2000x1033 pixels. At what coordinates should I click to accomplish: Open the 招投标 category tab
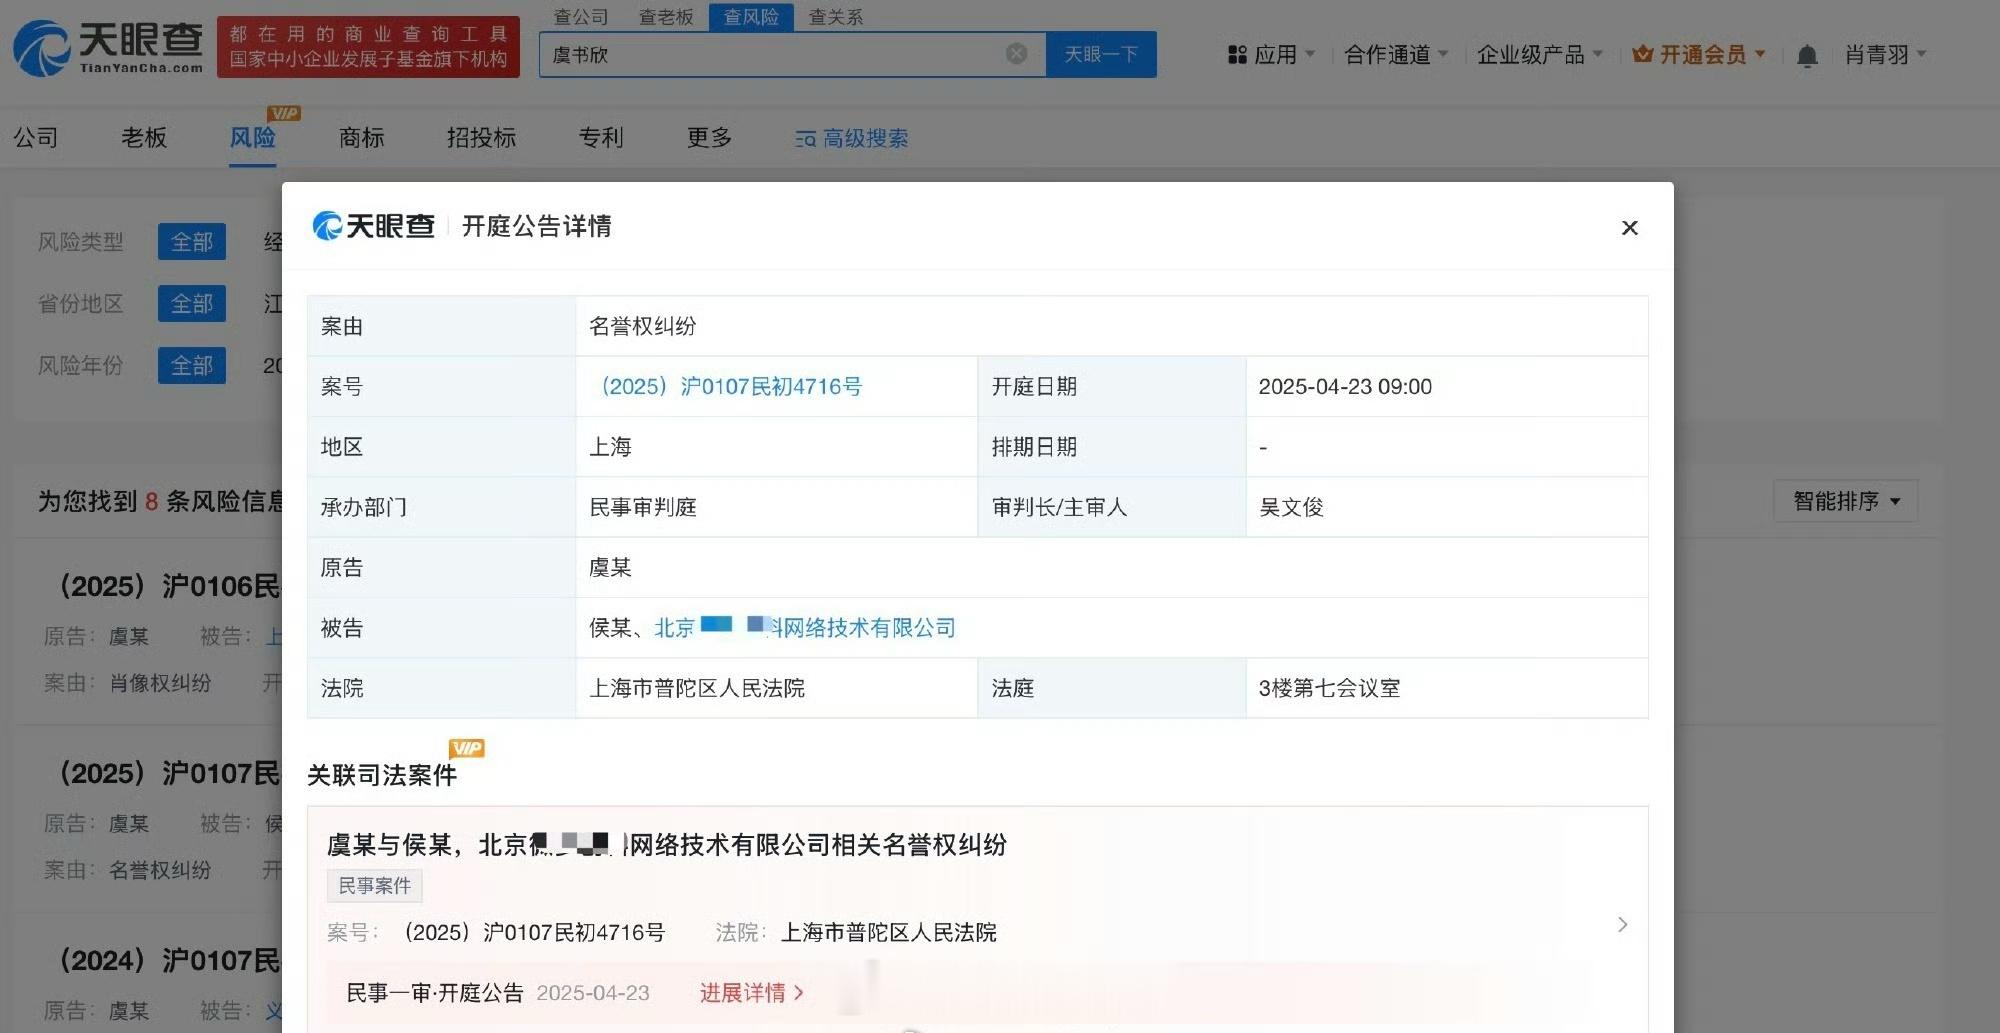(x=481, y=138)
